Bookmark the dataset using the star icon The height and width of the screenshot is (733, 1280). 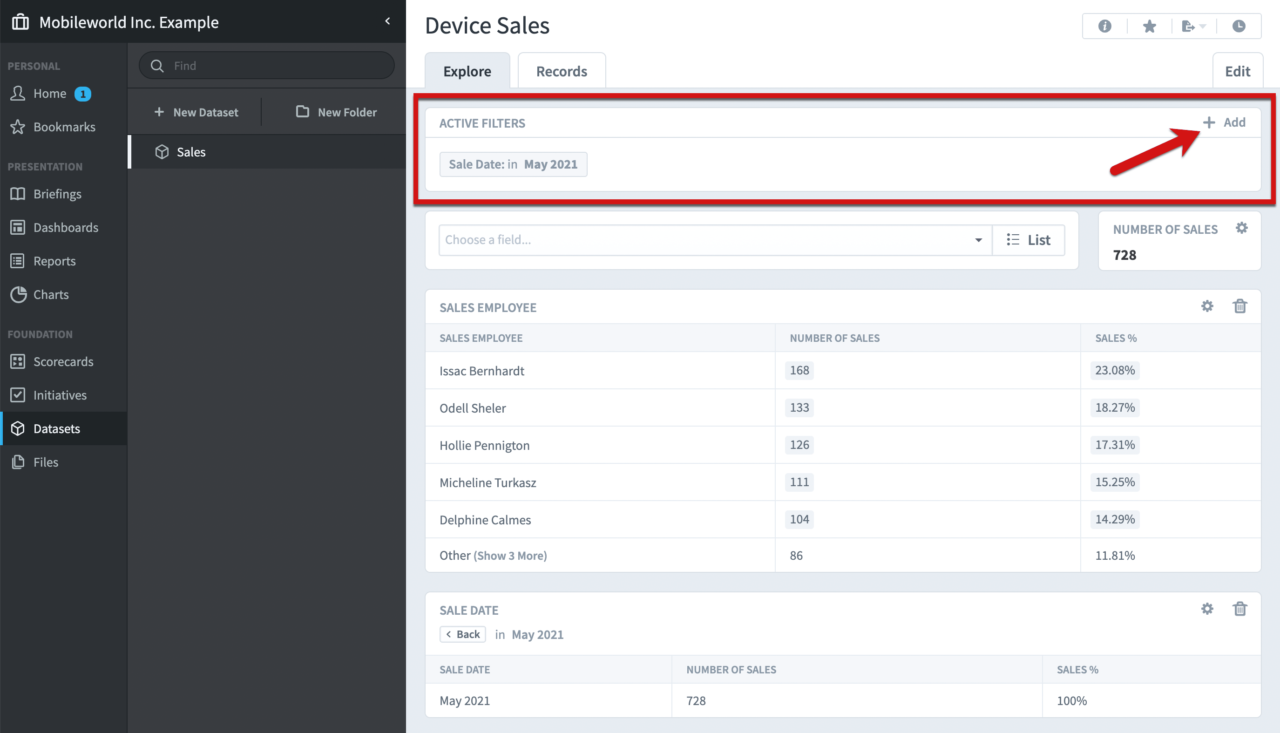coord(1149,25)
